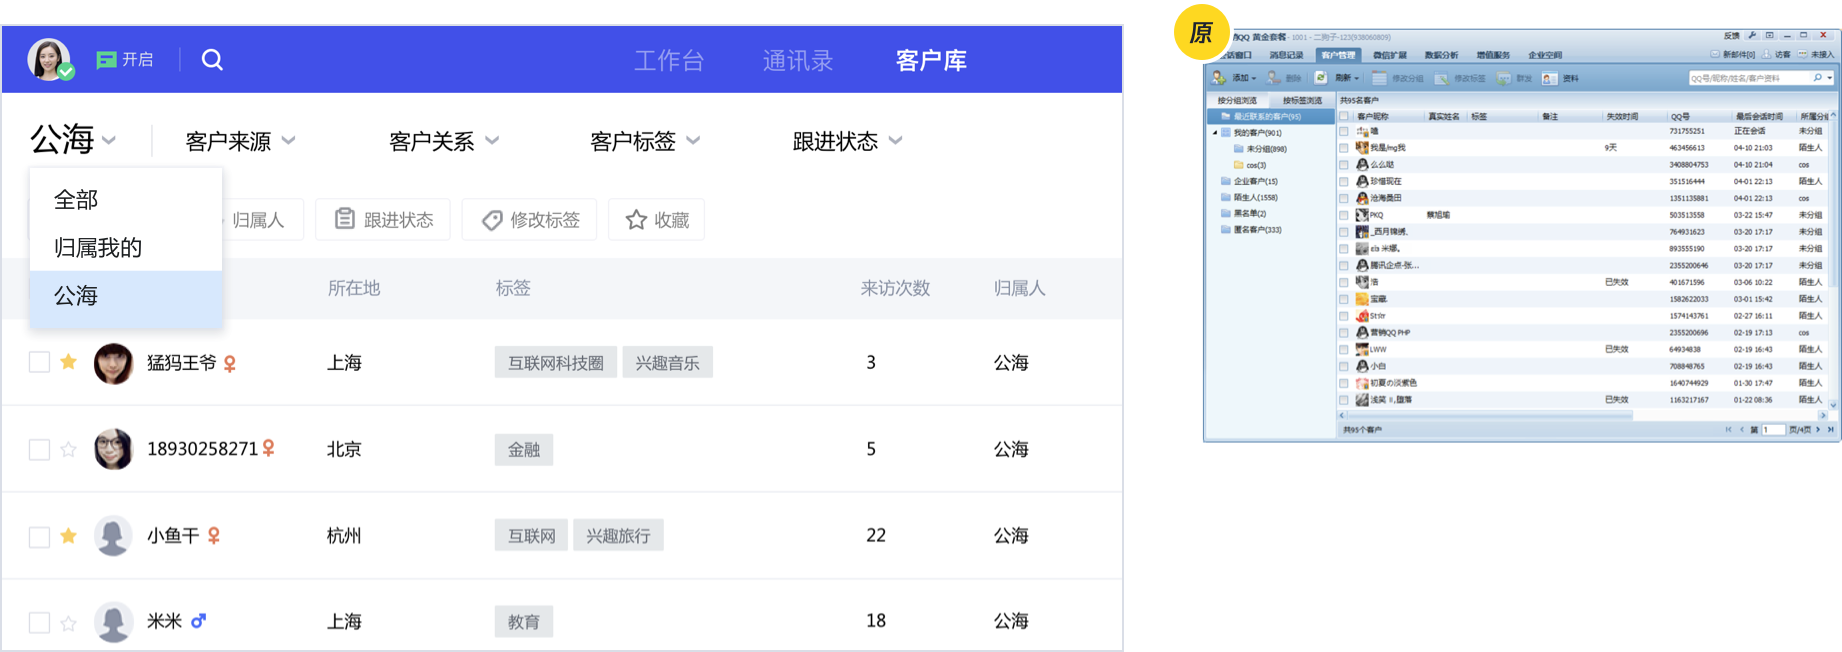Select the checkbox for 小鱼干 row
This screenshot has width=1842, height=652.
[39, 537]
